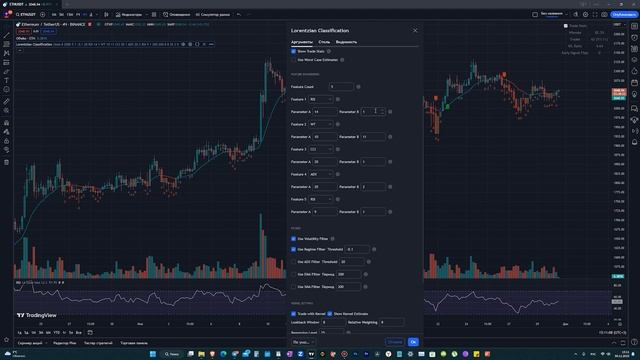Click info icon next to Feature Count

[x=358, y=87]
